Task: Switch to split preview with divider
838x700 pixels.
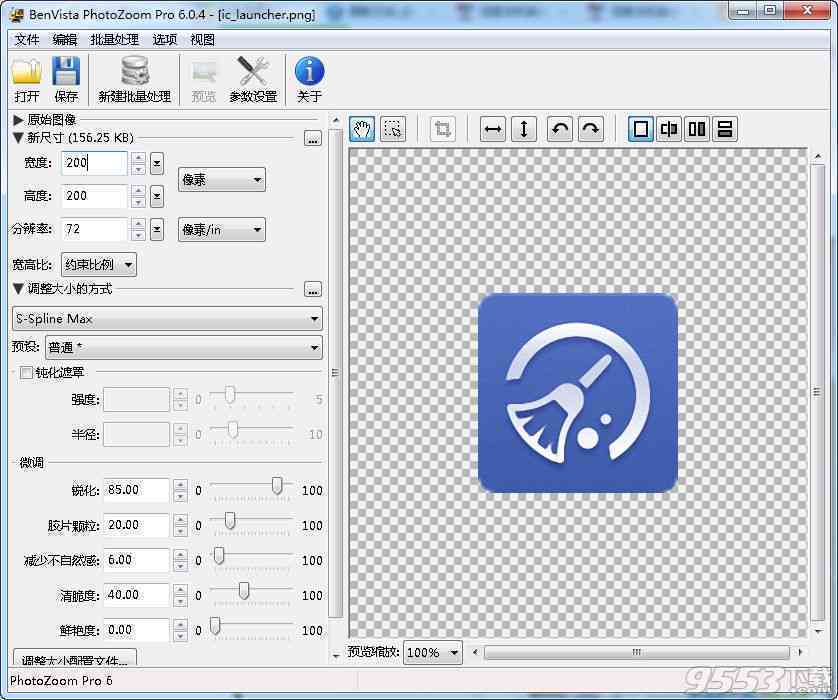Action: point(669,129)
